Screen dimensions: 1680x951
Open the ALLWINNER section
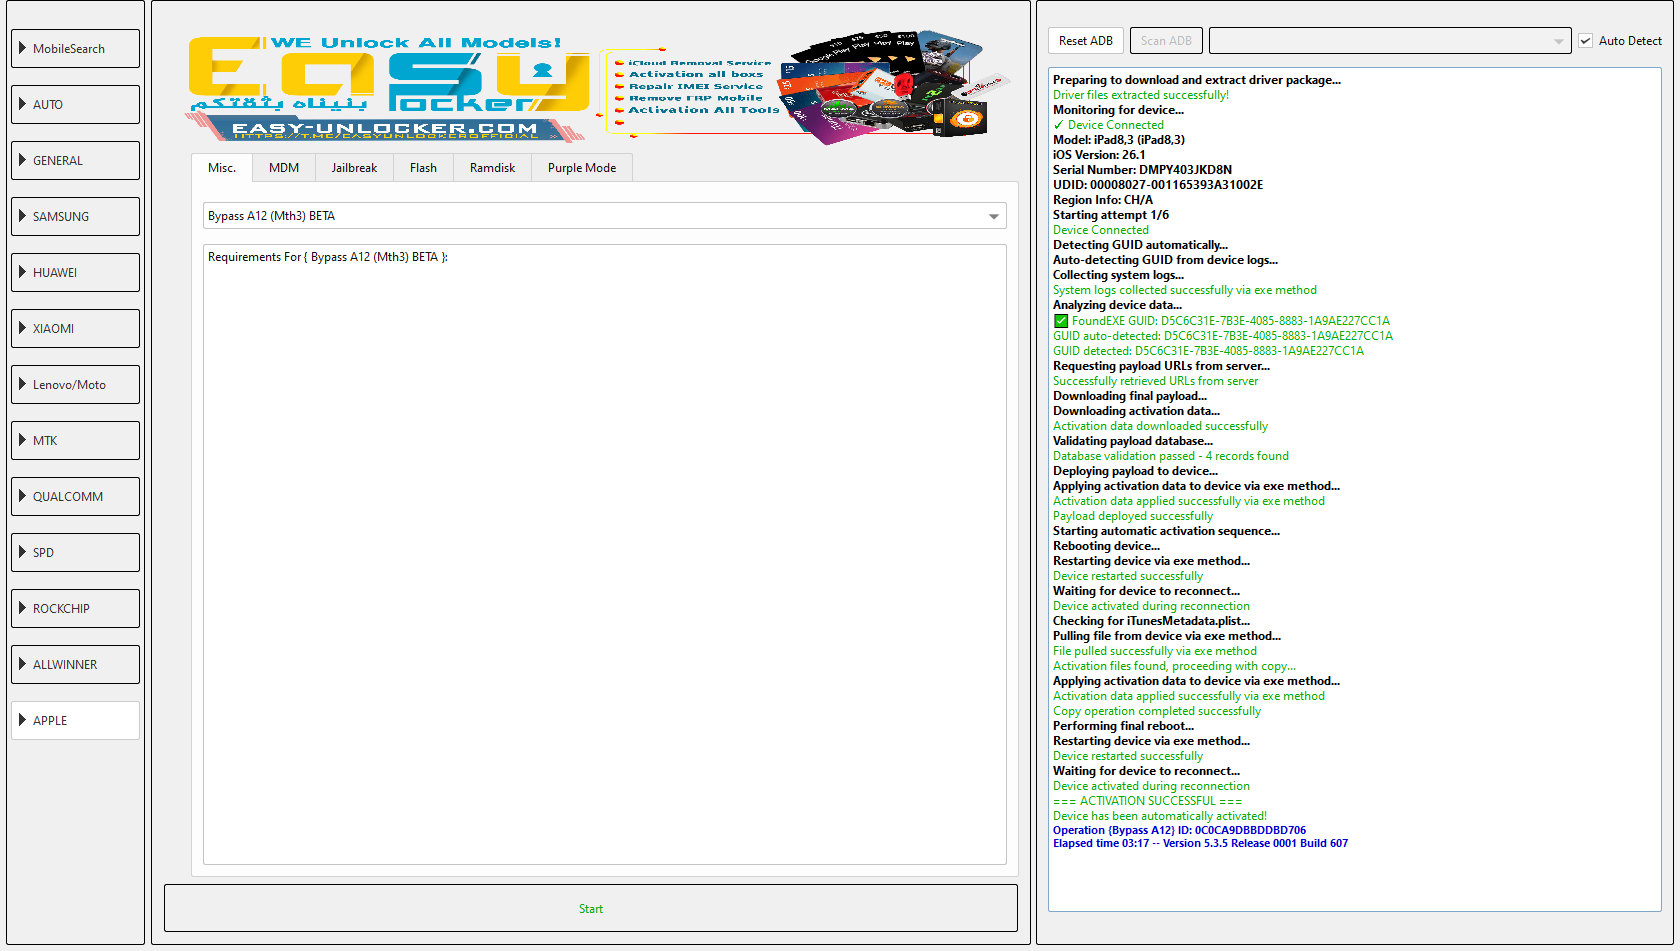click(x=75, y=664)
